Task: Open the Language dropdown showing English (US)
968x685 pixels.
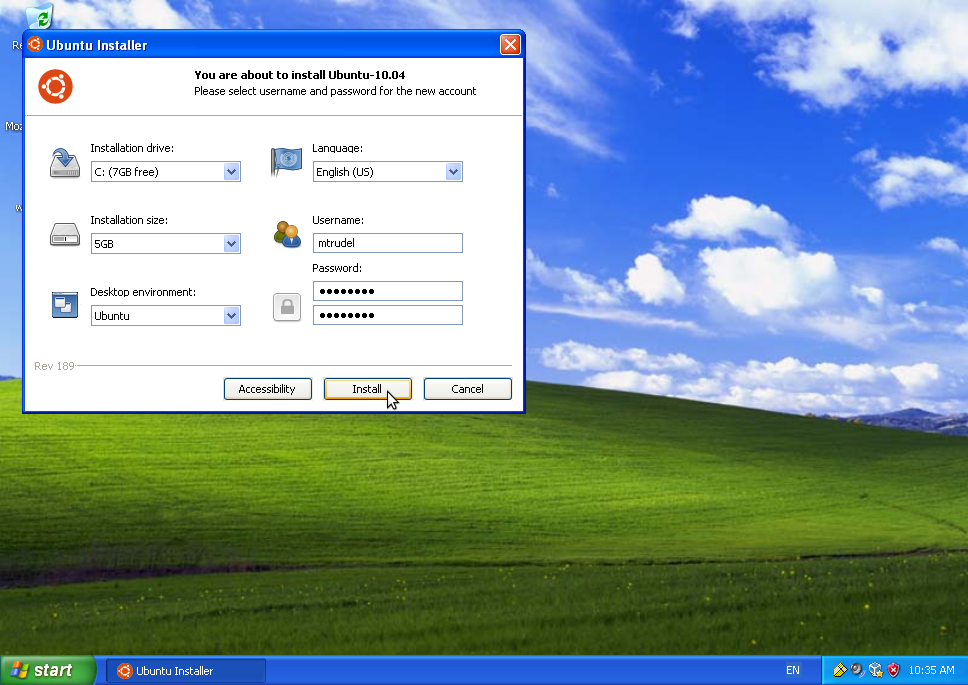Action: pyautogui.click(x=388, y=172)
